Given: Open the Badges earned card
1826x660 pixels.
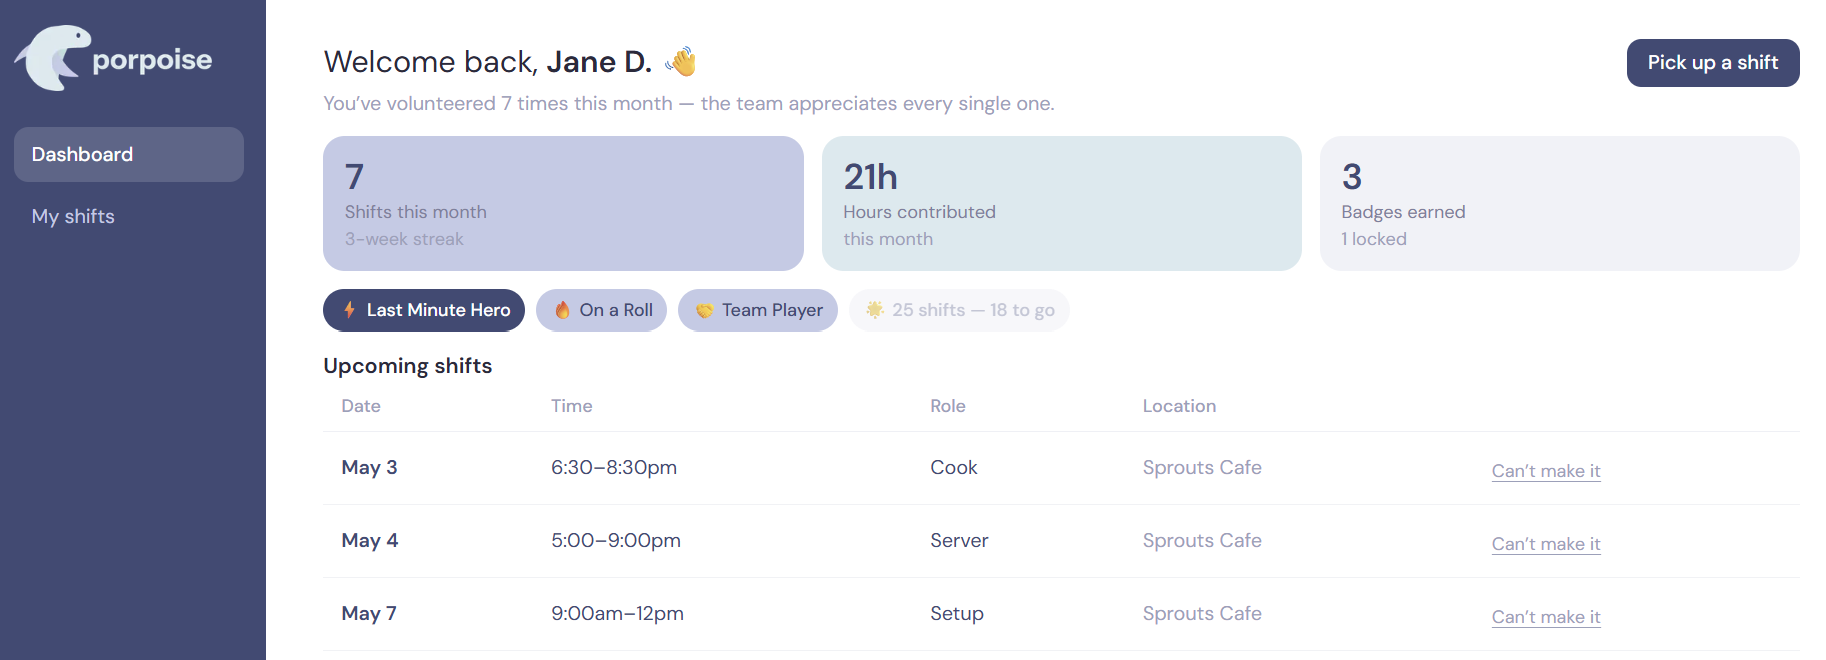Looking at the screenshot, I should point(1560,203).
